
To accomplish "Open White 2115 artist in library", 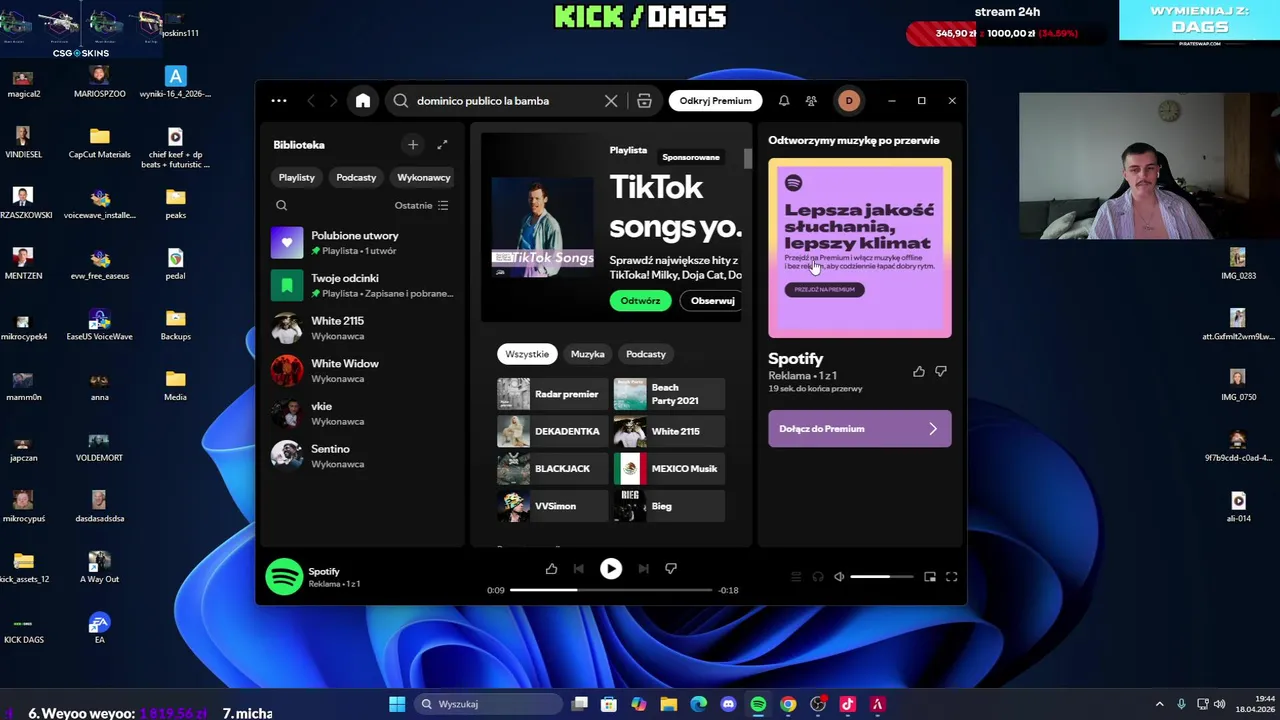I will coord(363,328).
